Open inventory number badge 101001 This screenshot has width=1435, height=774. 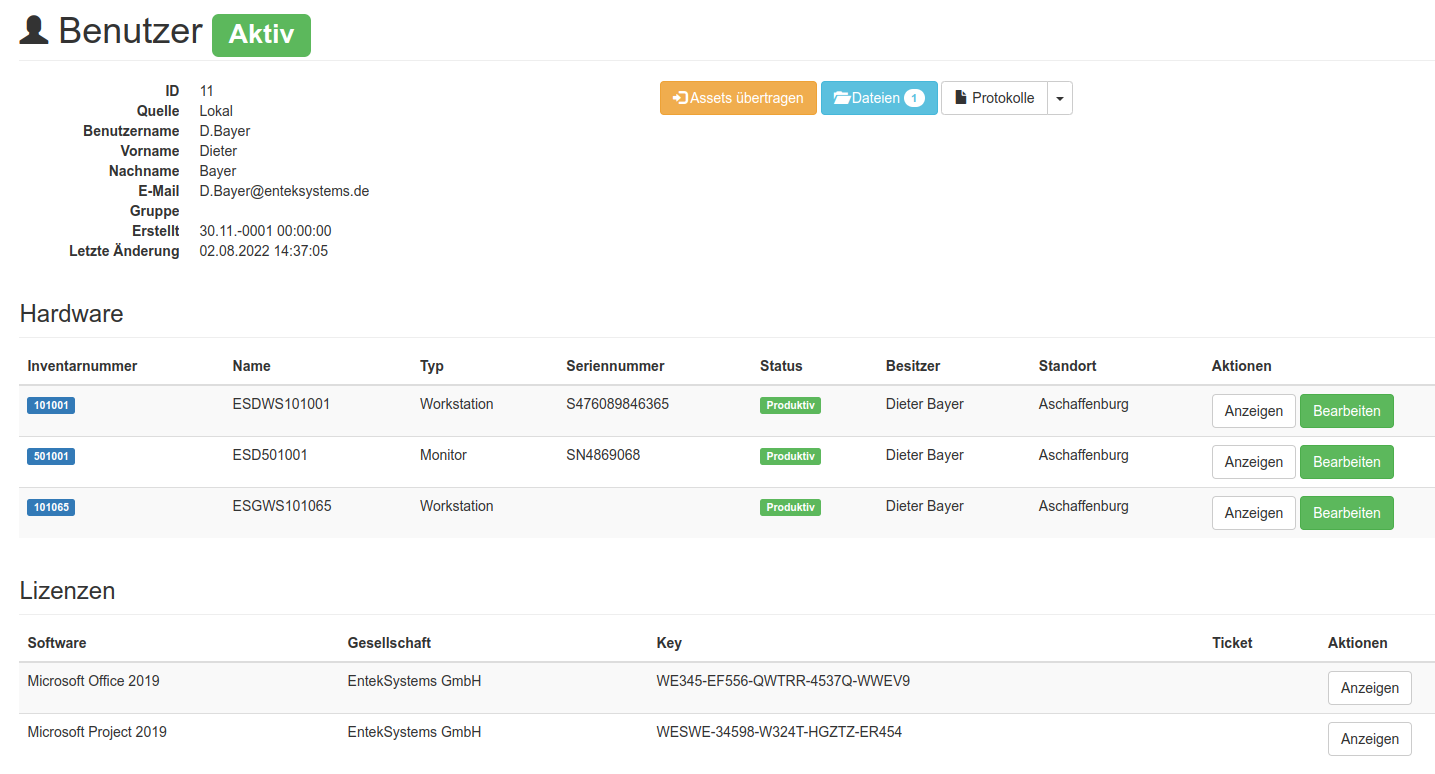[51, 406]
